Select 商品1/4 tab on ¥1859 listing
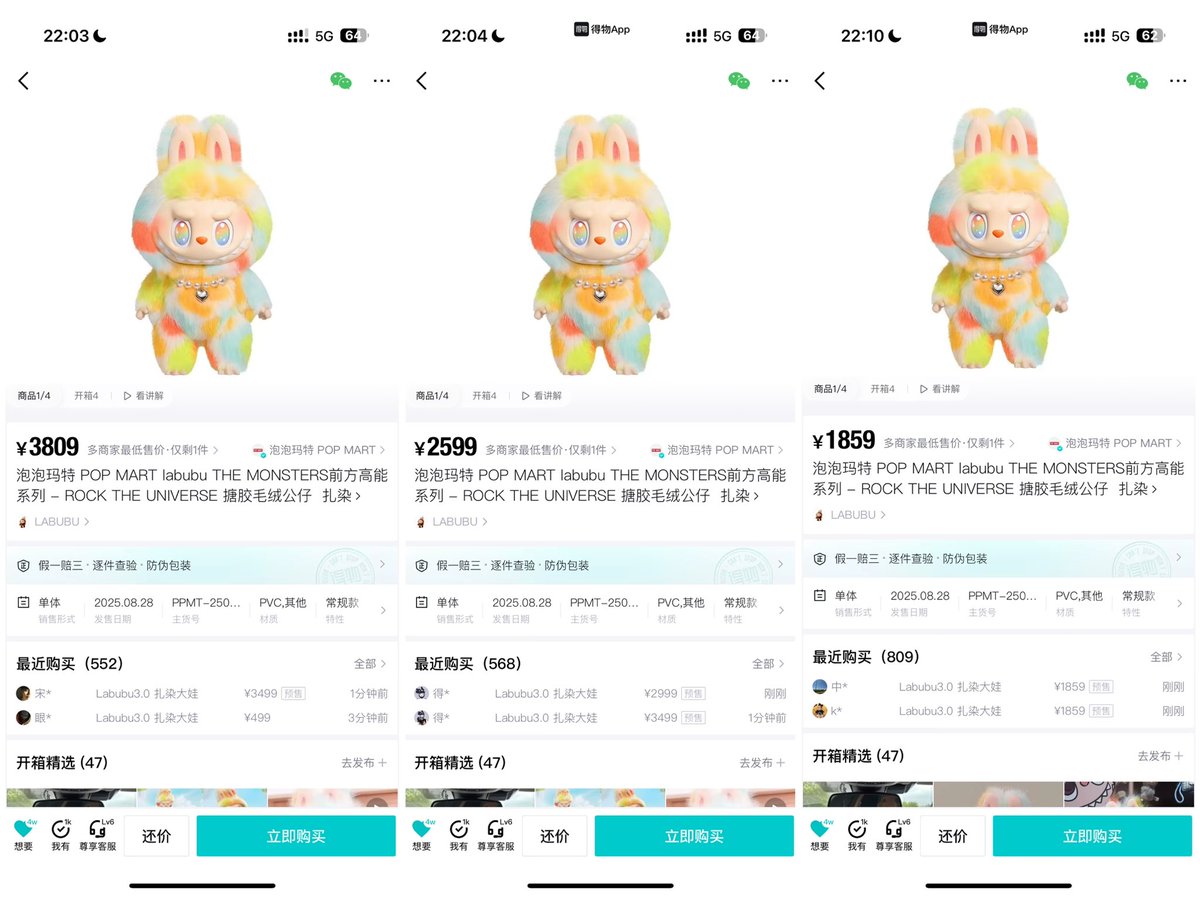Screen dimensions: 1200x900 pos(830,389)
